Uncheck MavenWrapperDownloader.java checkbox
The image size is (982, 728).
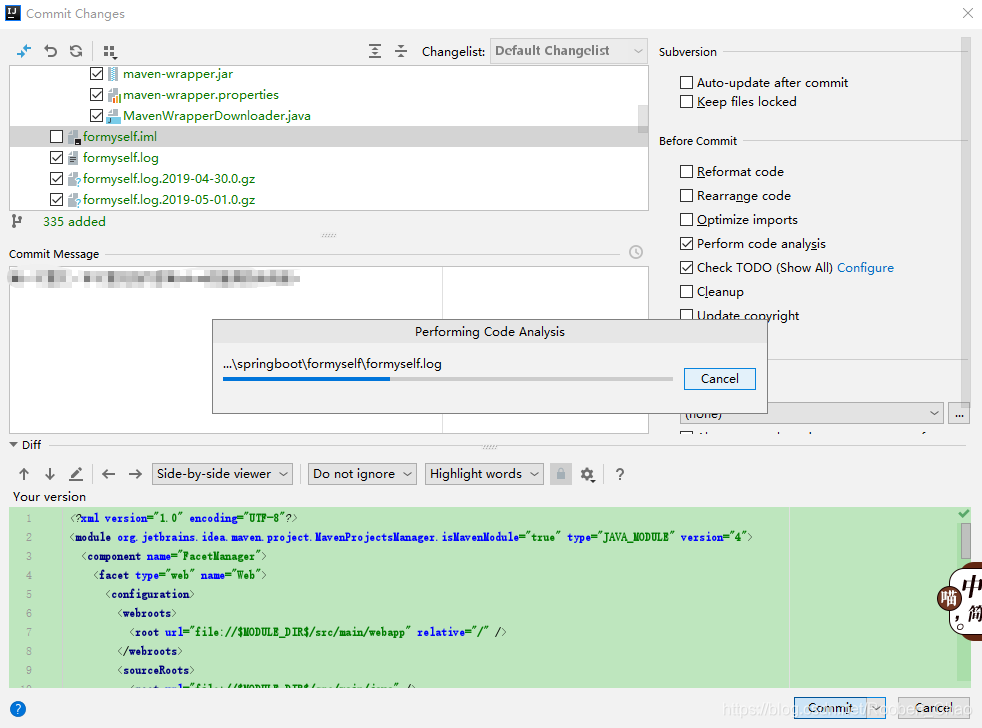(96, 115)
